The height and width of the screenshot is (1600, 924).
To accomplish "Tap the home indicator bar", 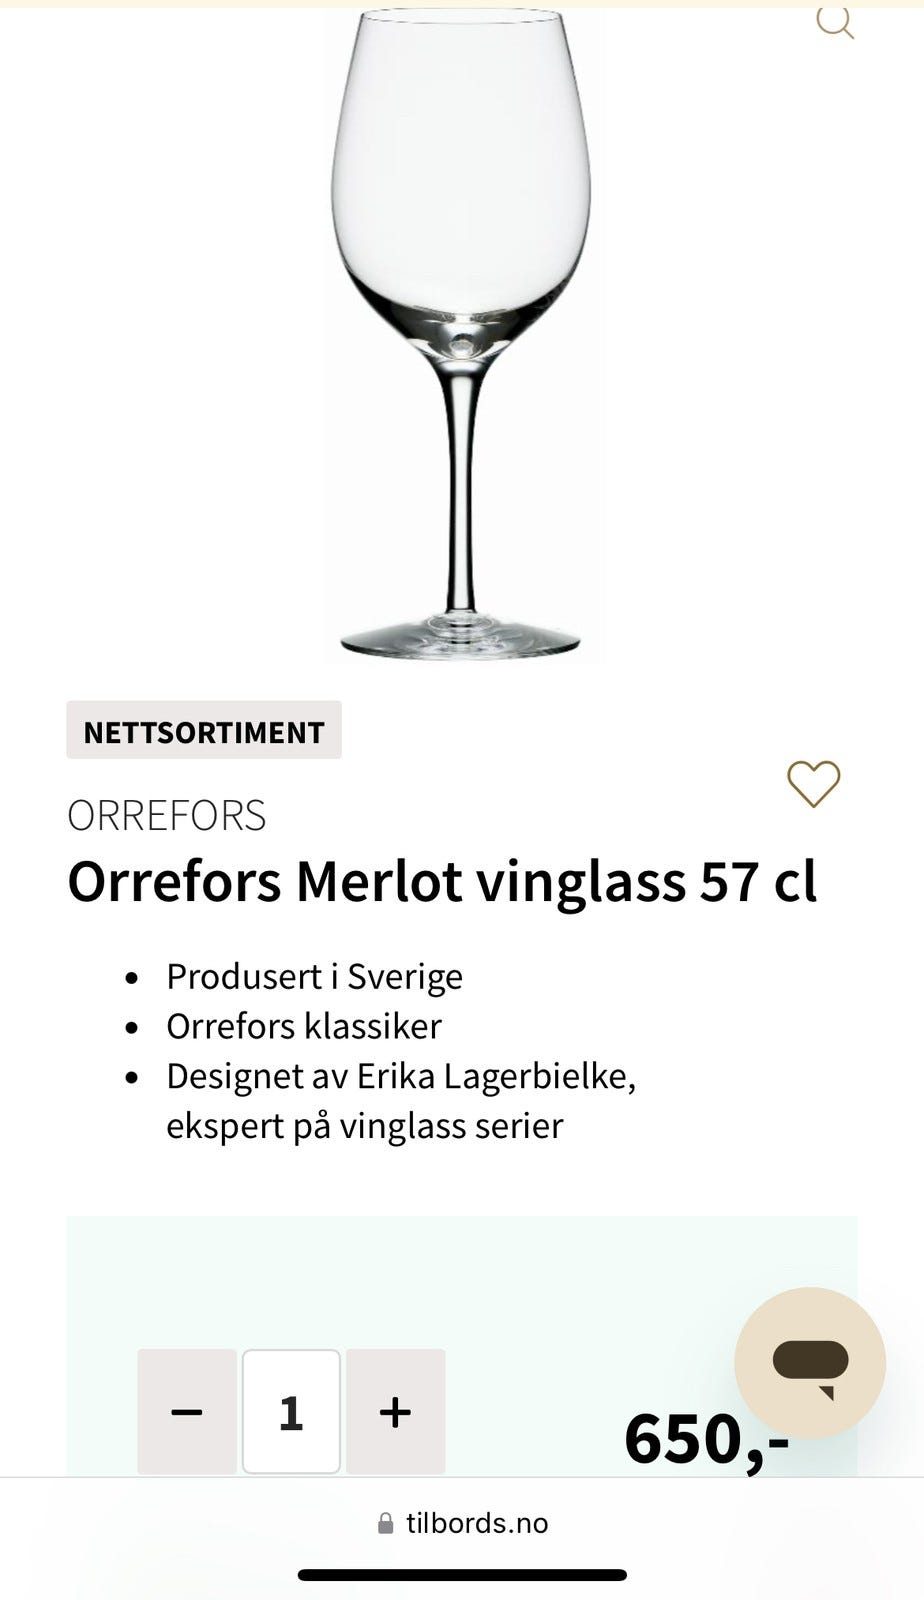I will [x=462, y=1575].
